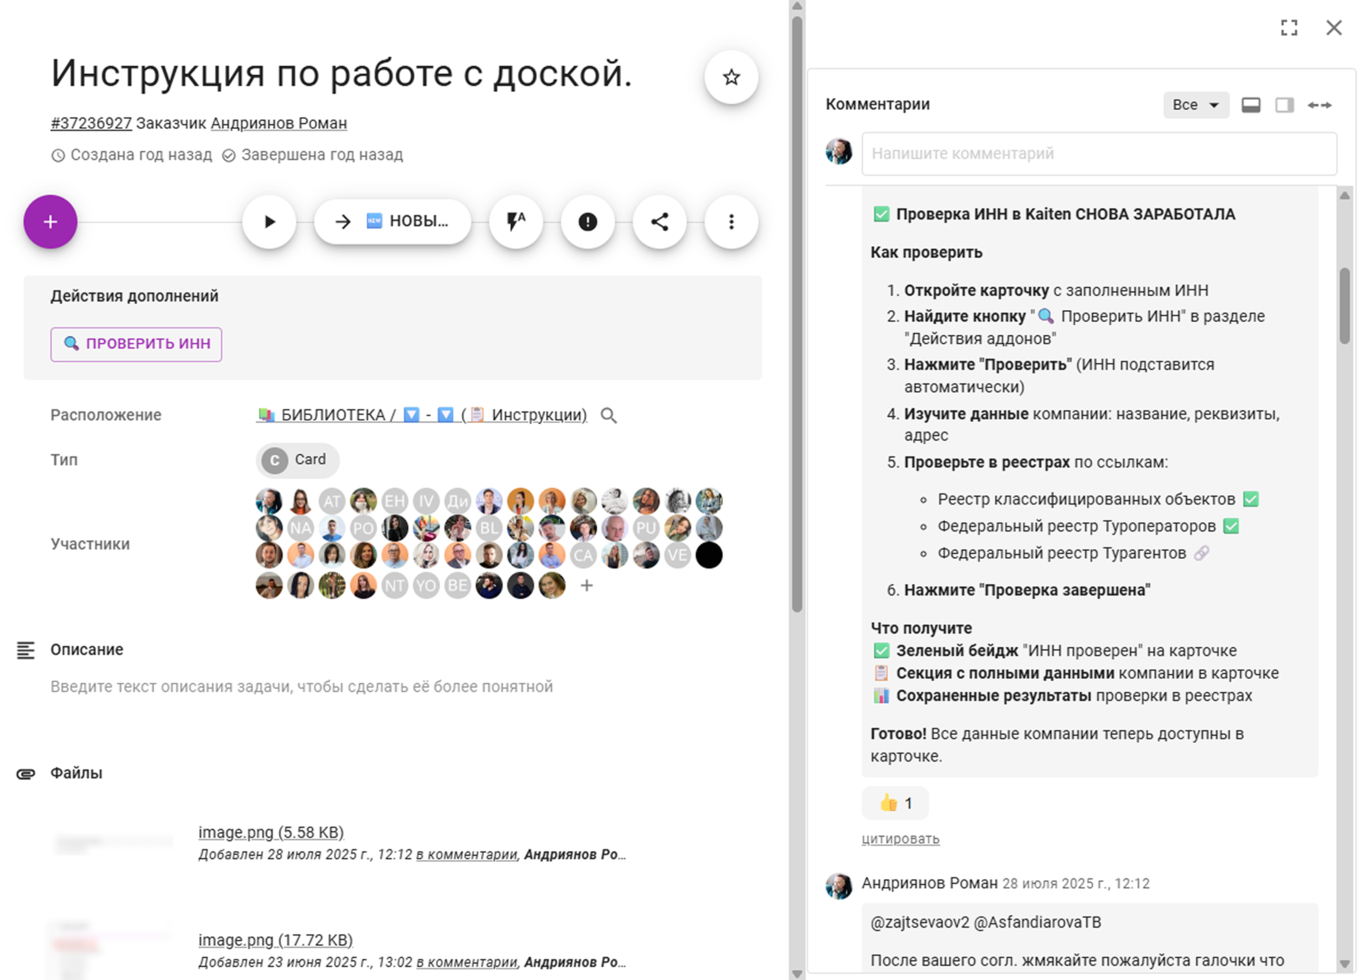Open the share icon on the card
Screen dimensions: 1360x980
(x=659, y=222)
